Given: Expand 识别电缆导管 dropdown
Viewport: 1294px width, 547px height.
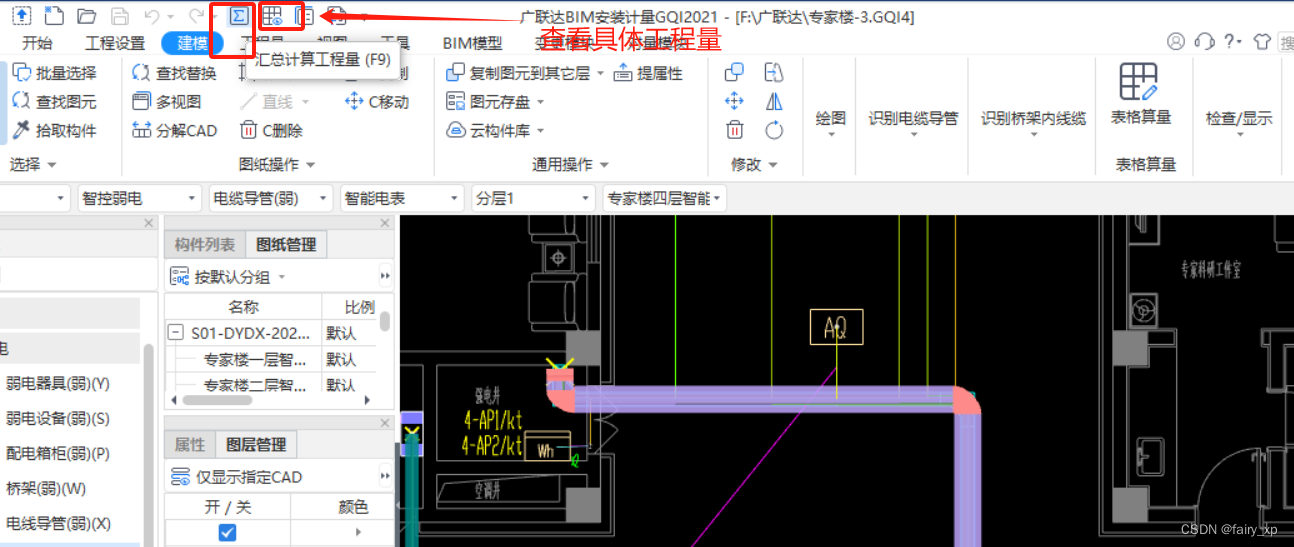Looking at the screenshot, I should pyautogui.click(x=913, y=136).
